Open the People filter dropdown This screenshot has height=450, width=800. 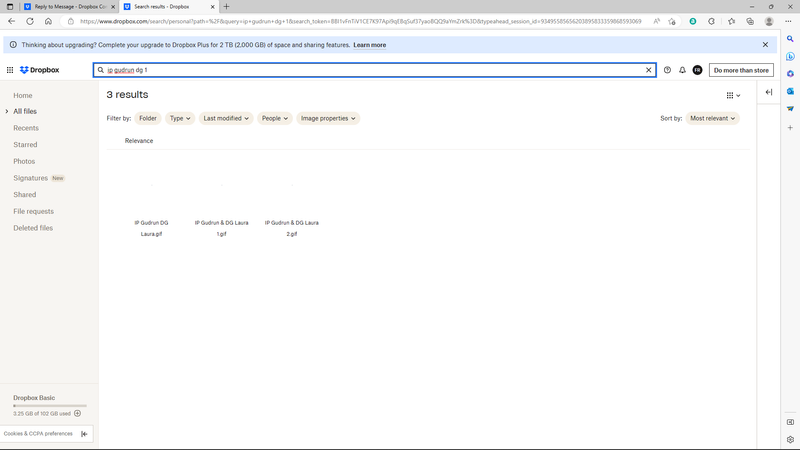pyautogui.click(x=274, y=118)
